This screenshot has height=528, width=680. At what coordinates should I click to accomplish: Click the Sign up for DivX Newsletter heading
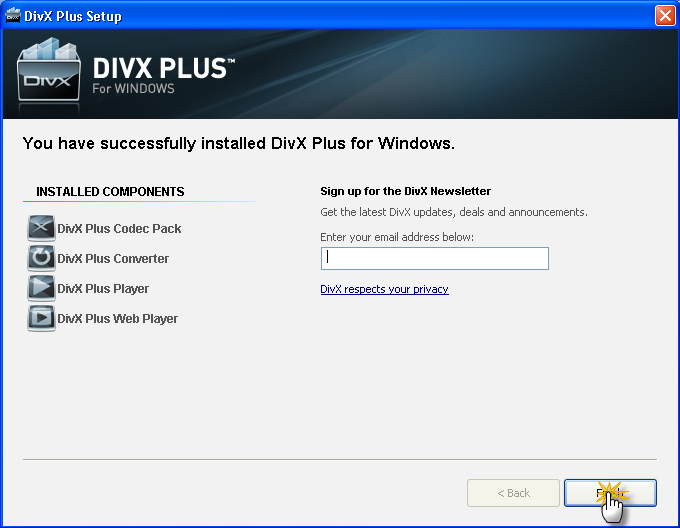point(405,191)
